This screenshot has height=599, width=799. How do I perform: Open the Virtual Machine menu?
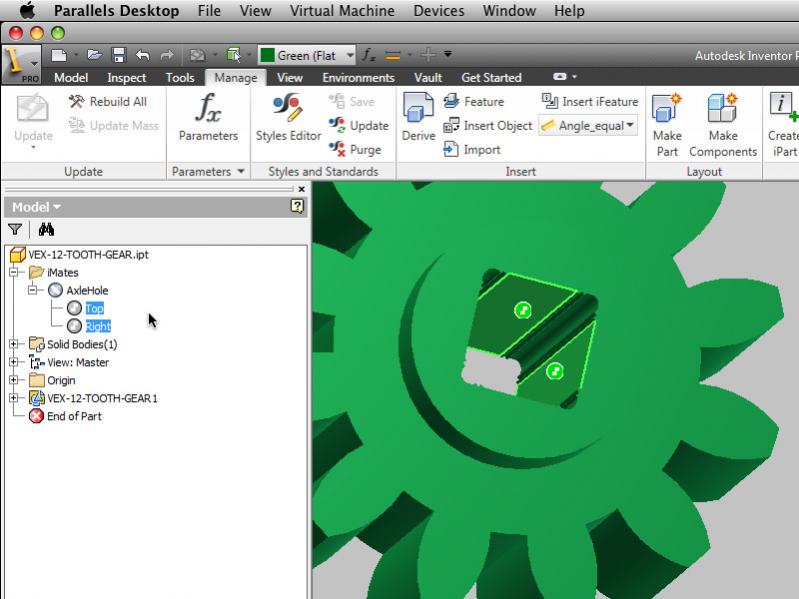[342, 11]
